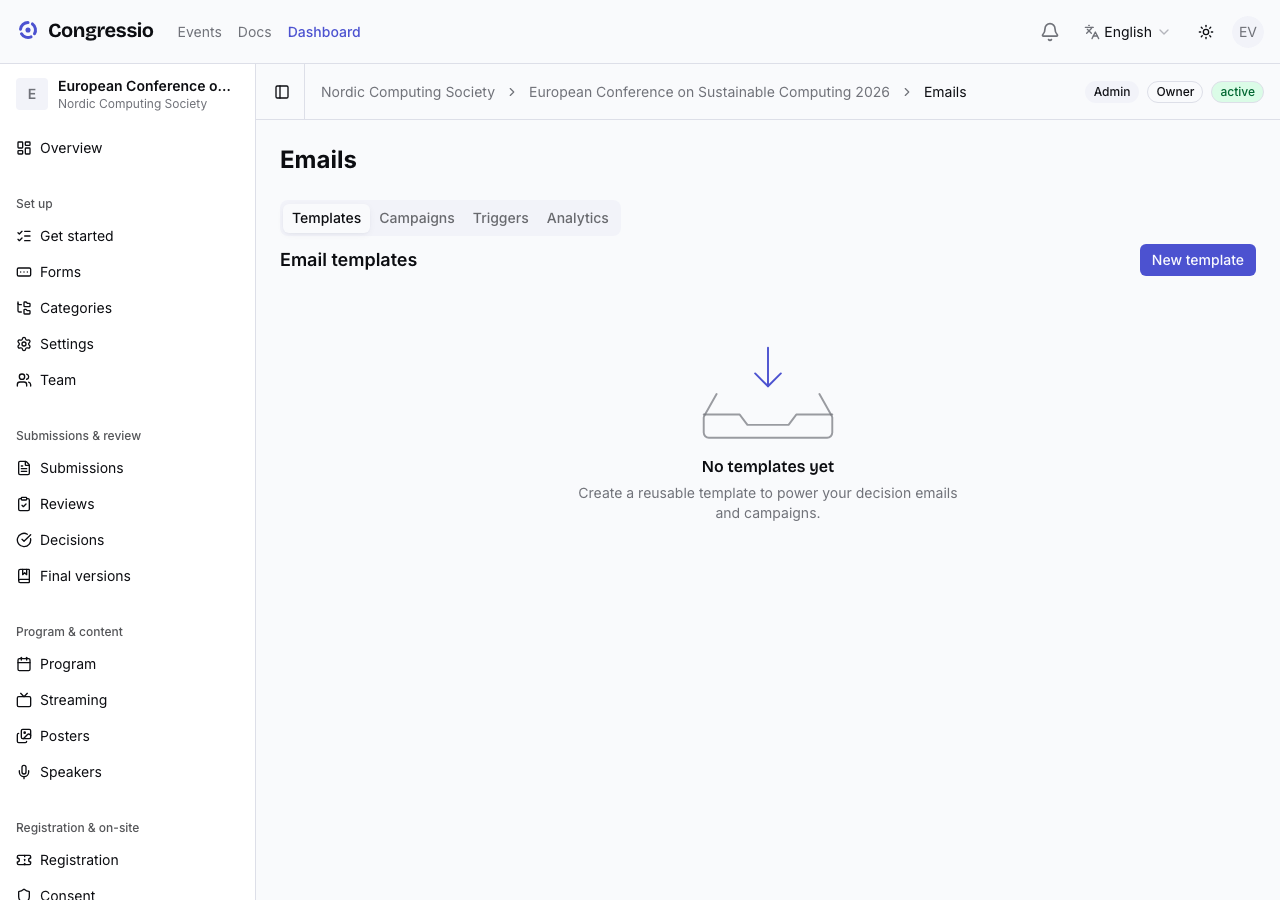The width and height of the screenshot is (1280, 900).
Task: Click the Submissions document icon
Action: (x=24, y=468)
